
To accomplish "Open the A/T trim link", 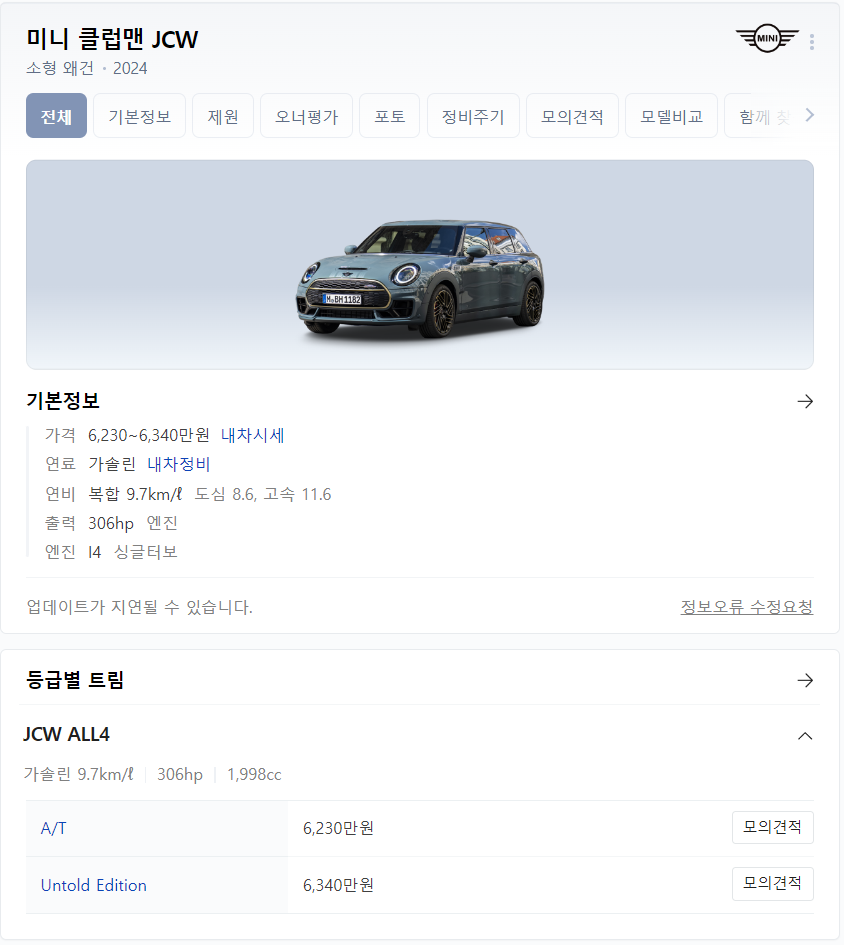I will tap(53, 829).
